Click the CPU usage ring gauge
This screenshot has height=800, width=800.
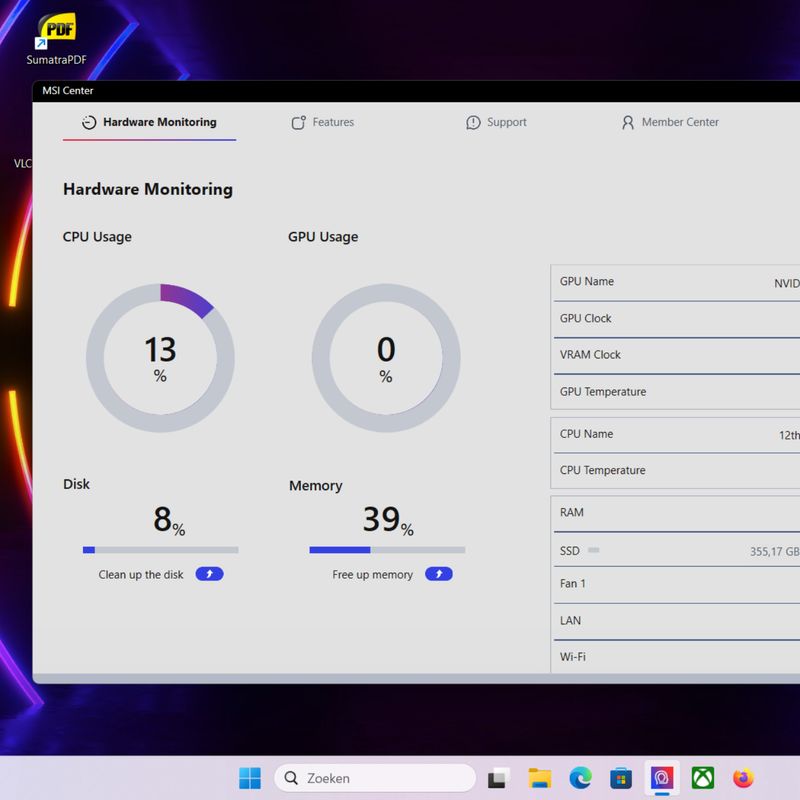160,358
